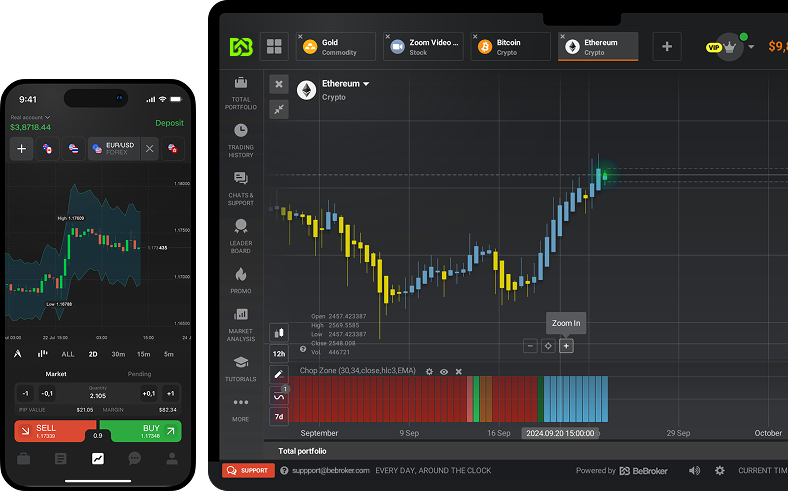
Task: Click the green BeBroker logo
Action: (x=241, y=47)
